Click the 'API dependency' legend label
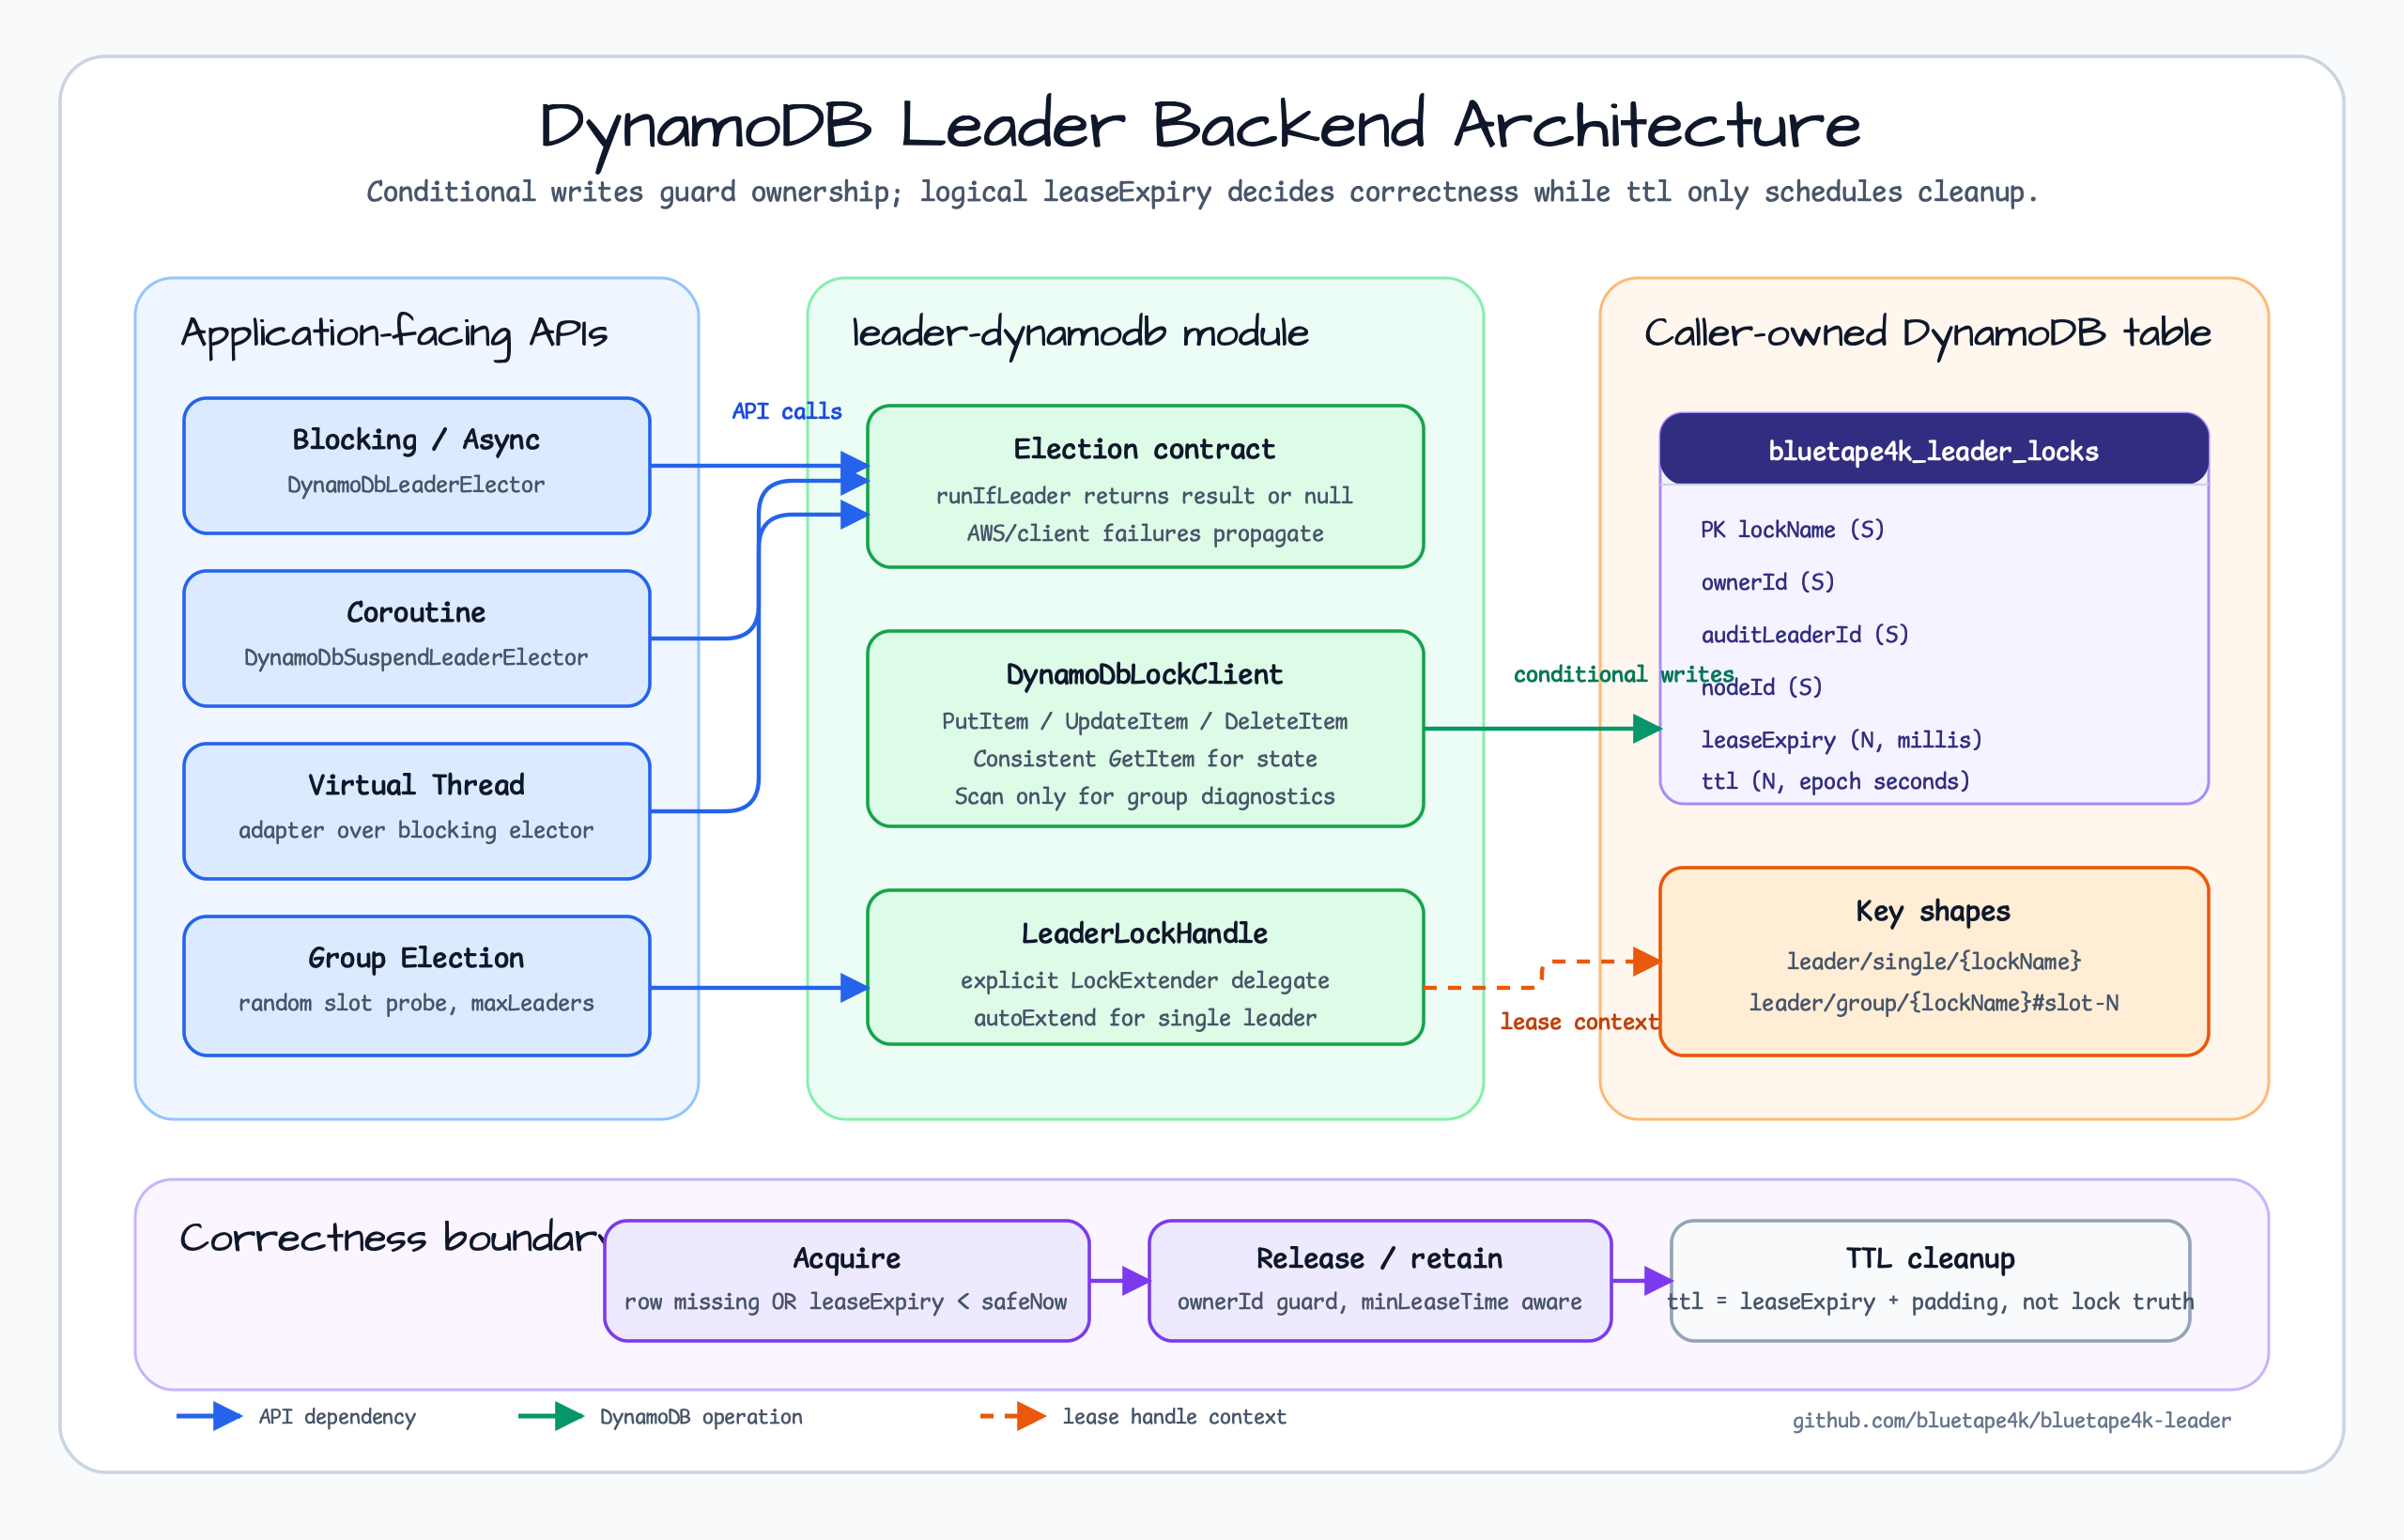The width and height of the screenshot is (2404, 1540). 337,1417
